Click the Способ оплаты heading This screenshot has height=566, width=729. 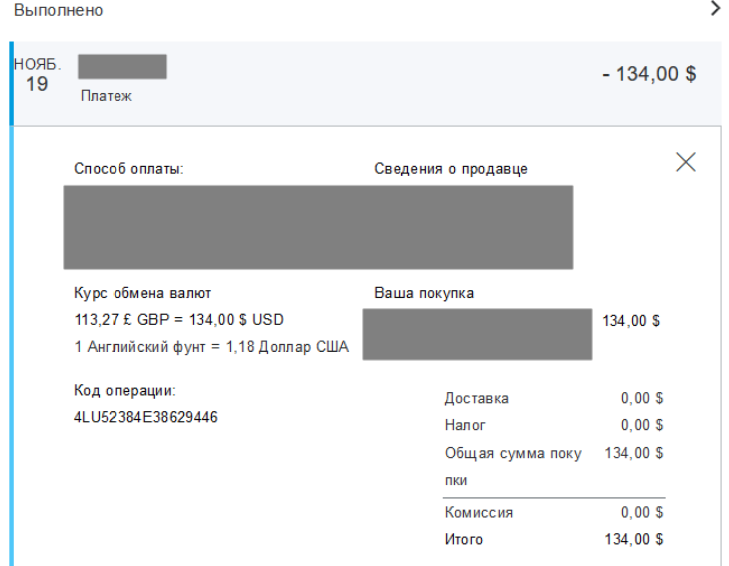pyautogui.click(x=129, y=168)
